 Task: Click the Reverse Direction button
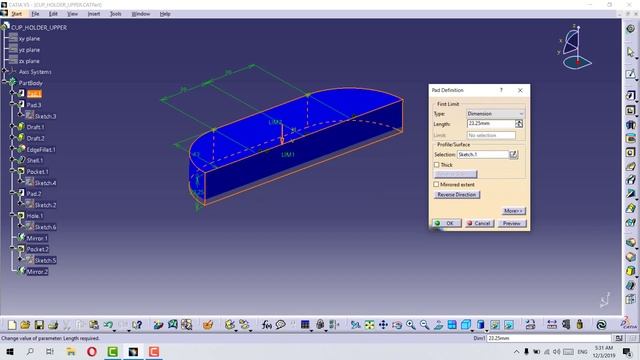pos(457,195)
